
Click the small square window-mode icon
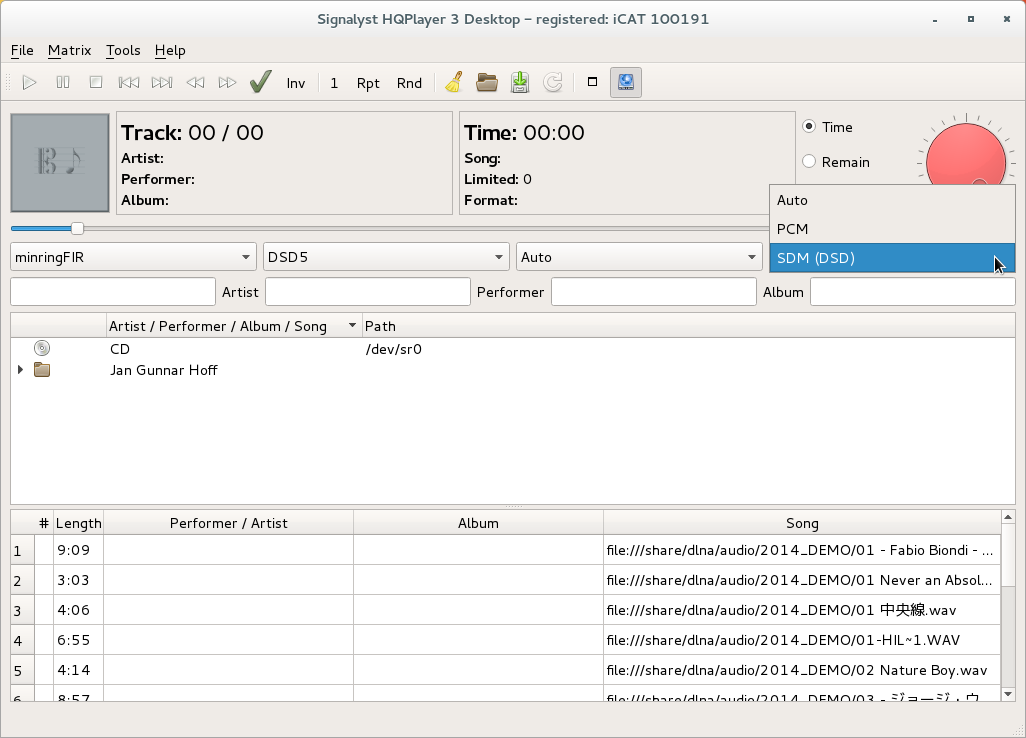(592, 82)
